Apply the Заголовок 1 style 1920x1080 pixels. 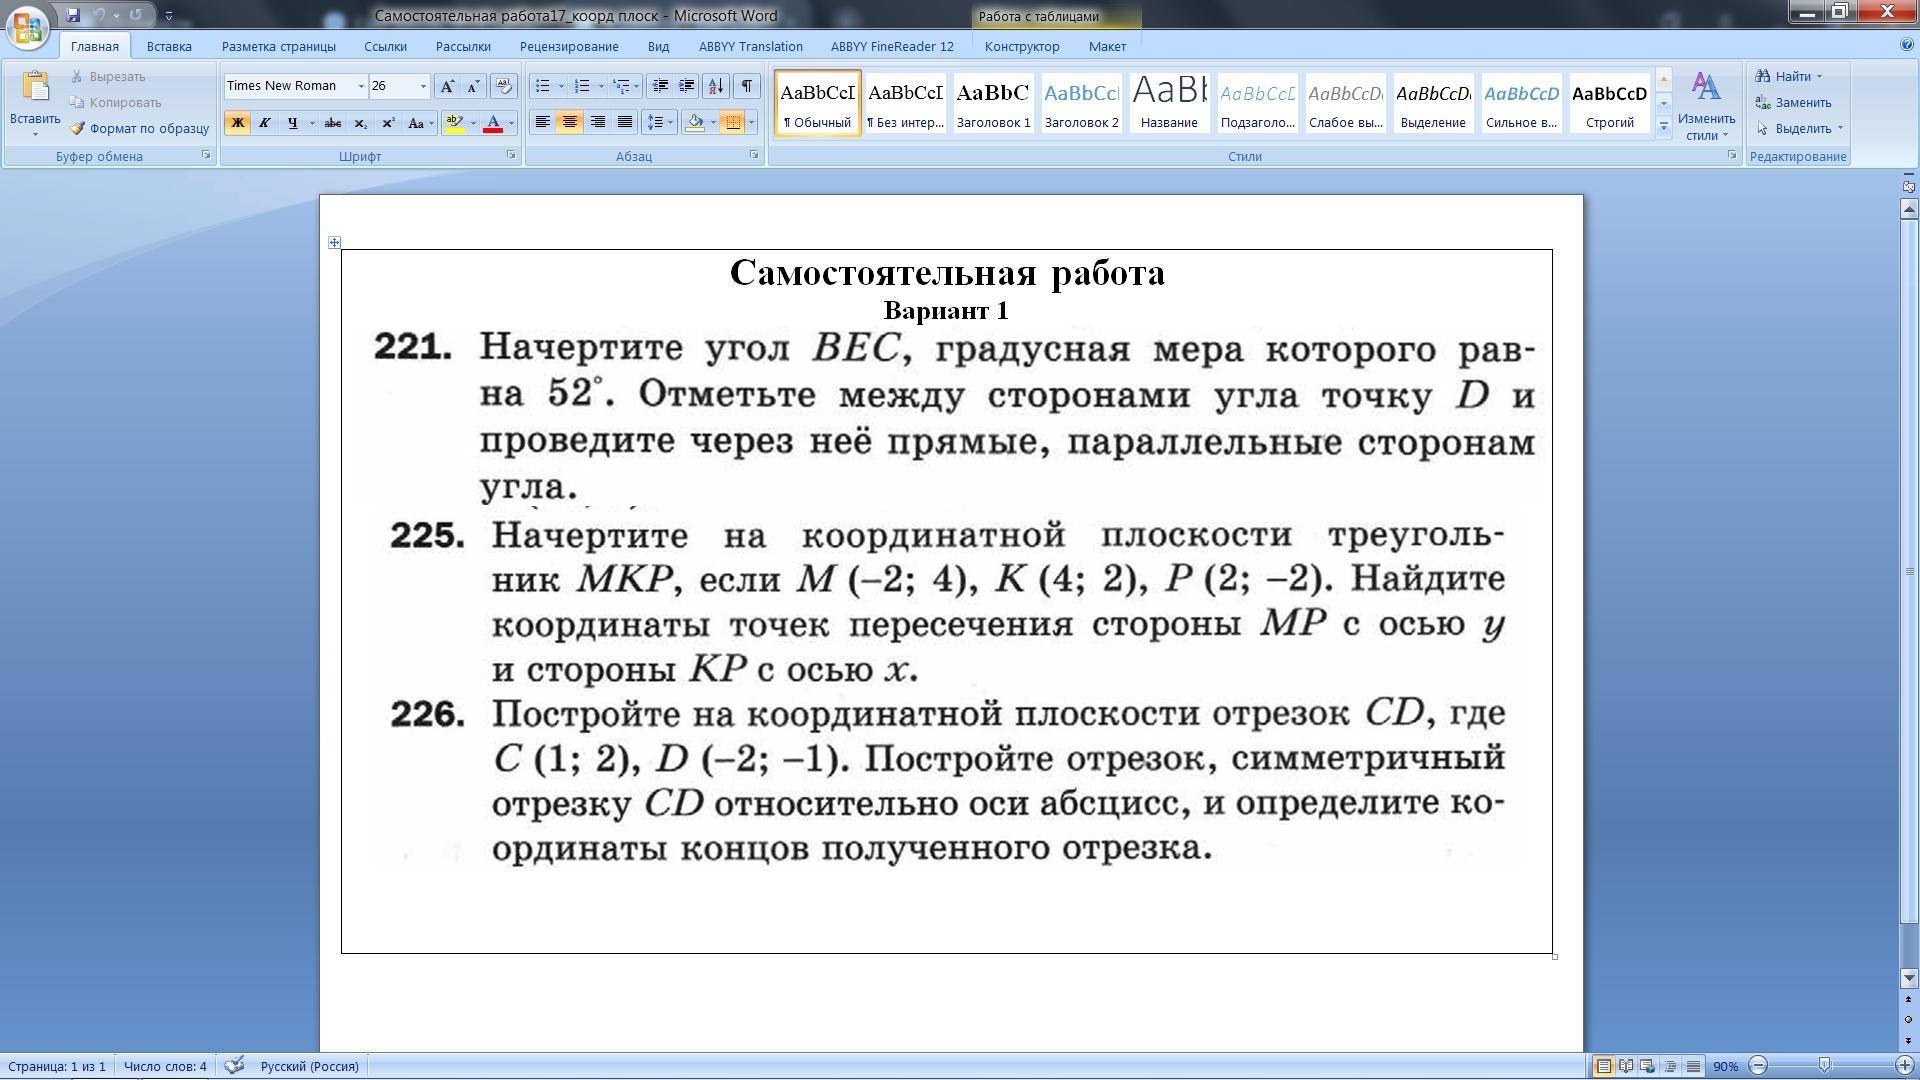point(993,102)
